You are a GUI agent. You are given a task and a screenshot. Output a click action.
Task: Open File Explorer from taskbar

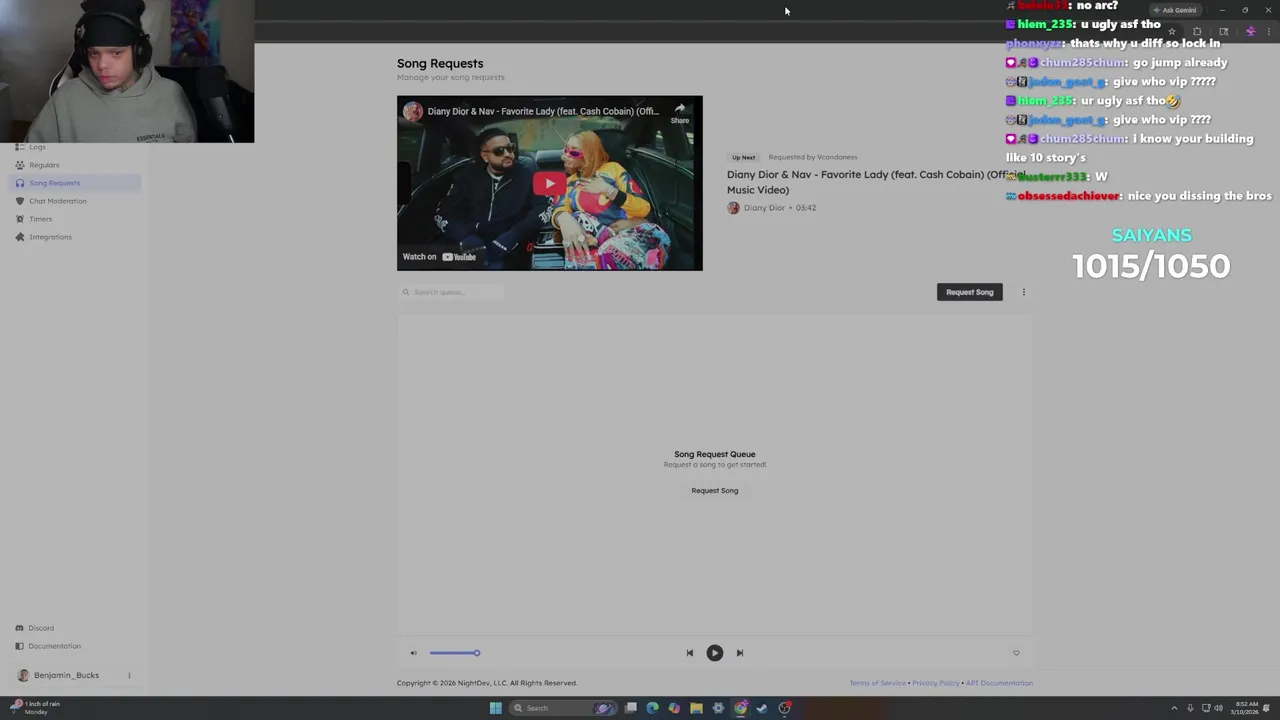click(x=696, y=708)
